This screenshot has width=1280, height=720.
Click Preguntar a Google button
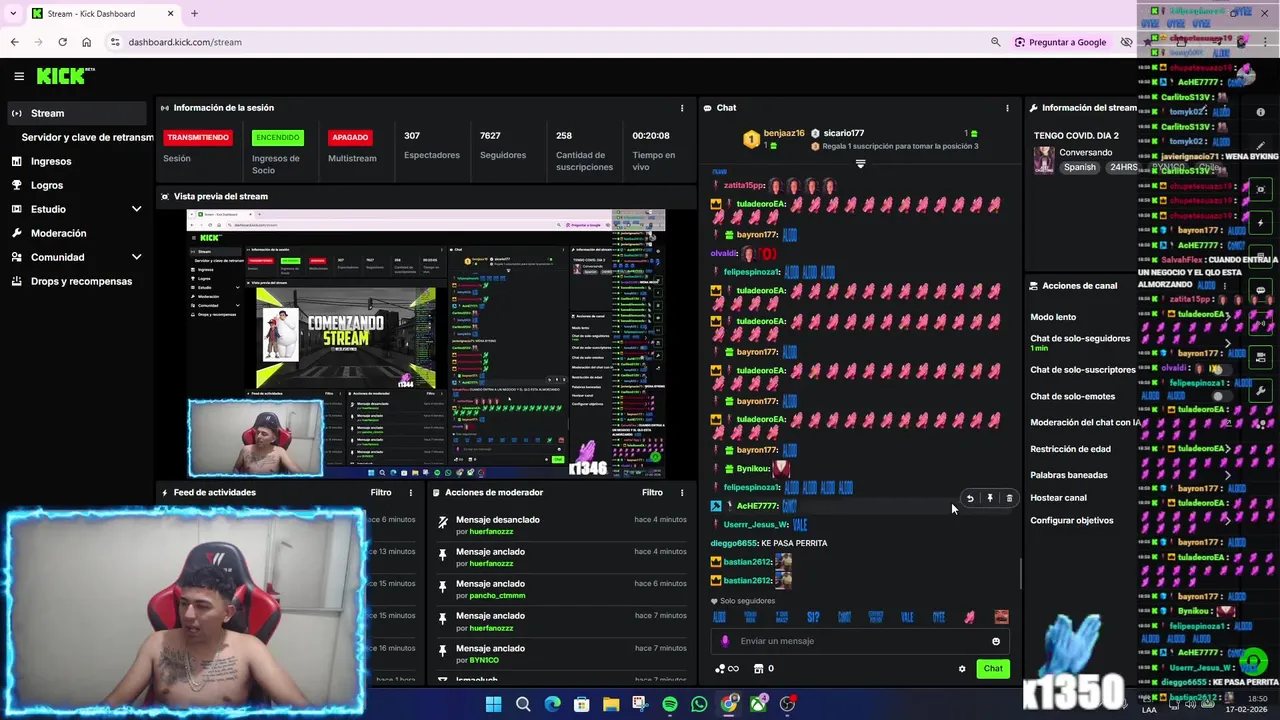[x=1060, y=42]
